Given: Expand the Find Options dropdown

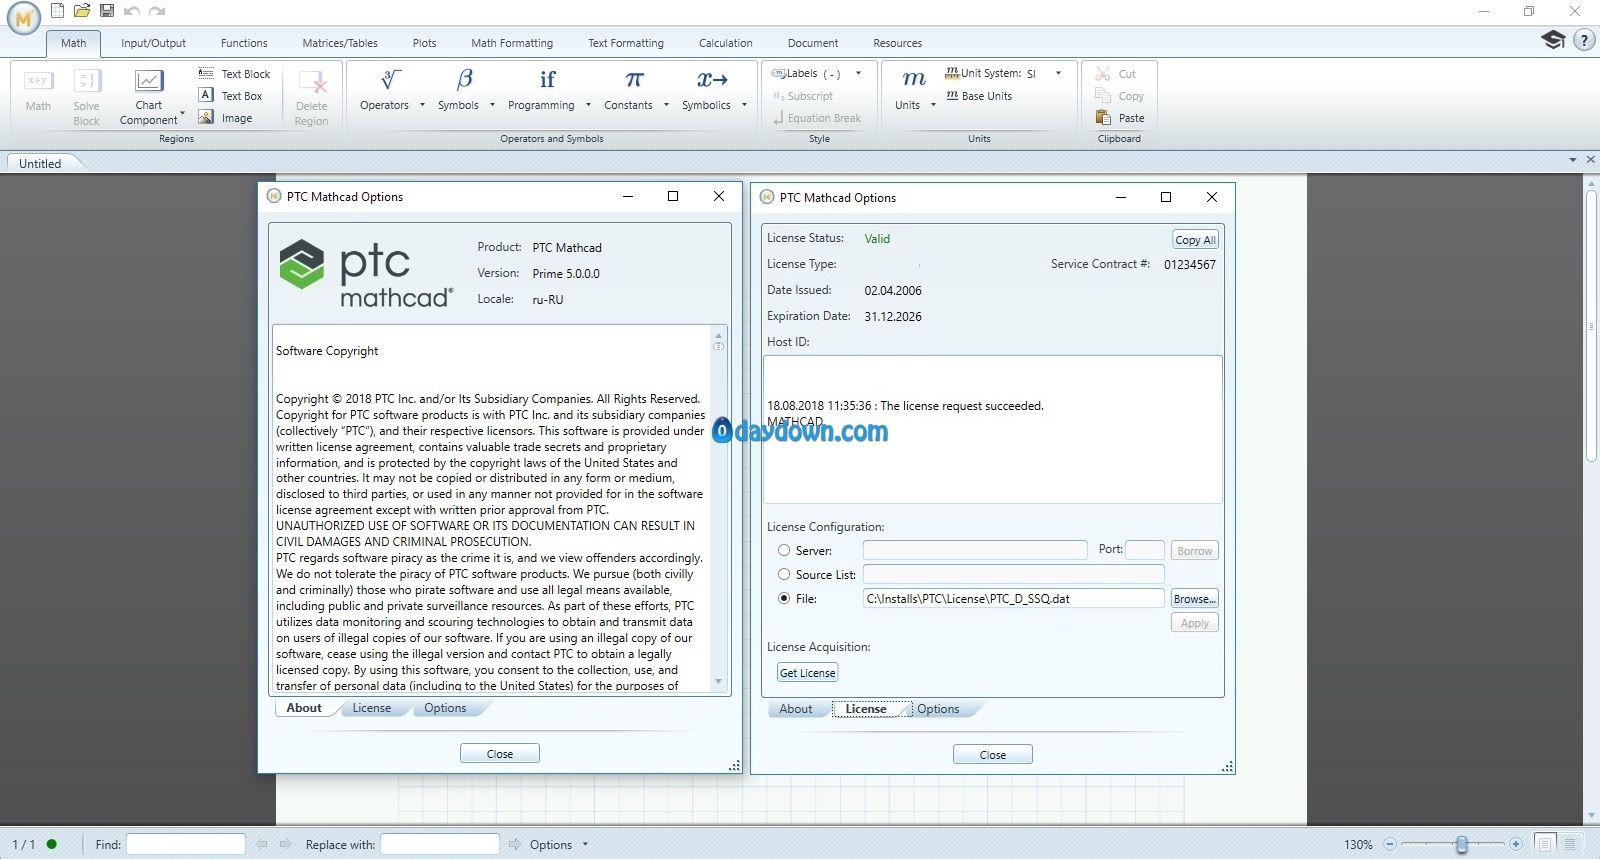Looking at the screenshot, I should pyautogui.click(x=585, y=845).
